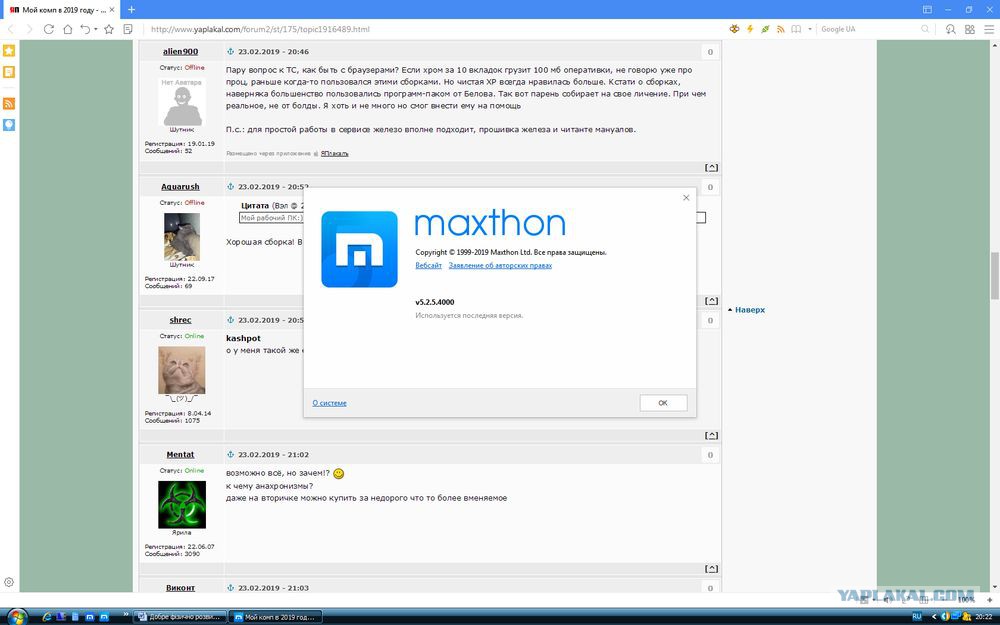Open the quick access grid icon
The width and height of the screenshot is (1000, 625).
(969, 29)
